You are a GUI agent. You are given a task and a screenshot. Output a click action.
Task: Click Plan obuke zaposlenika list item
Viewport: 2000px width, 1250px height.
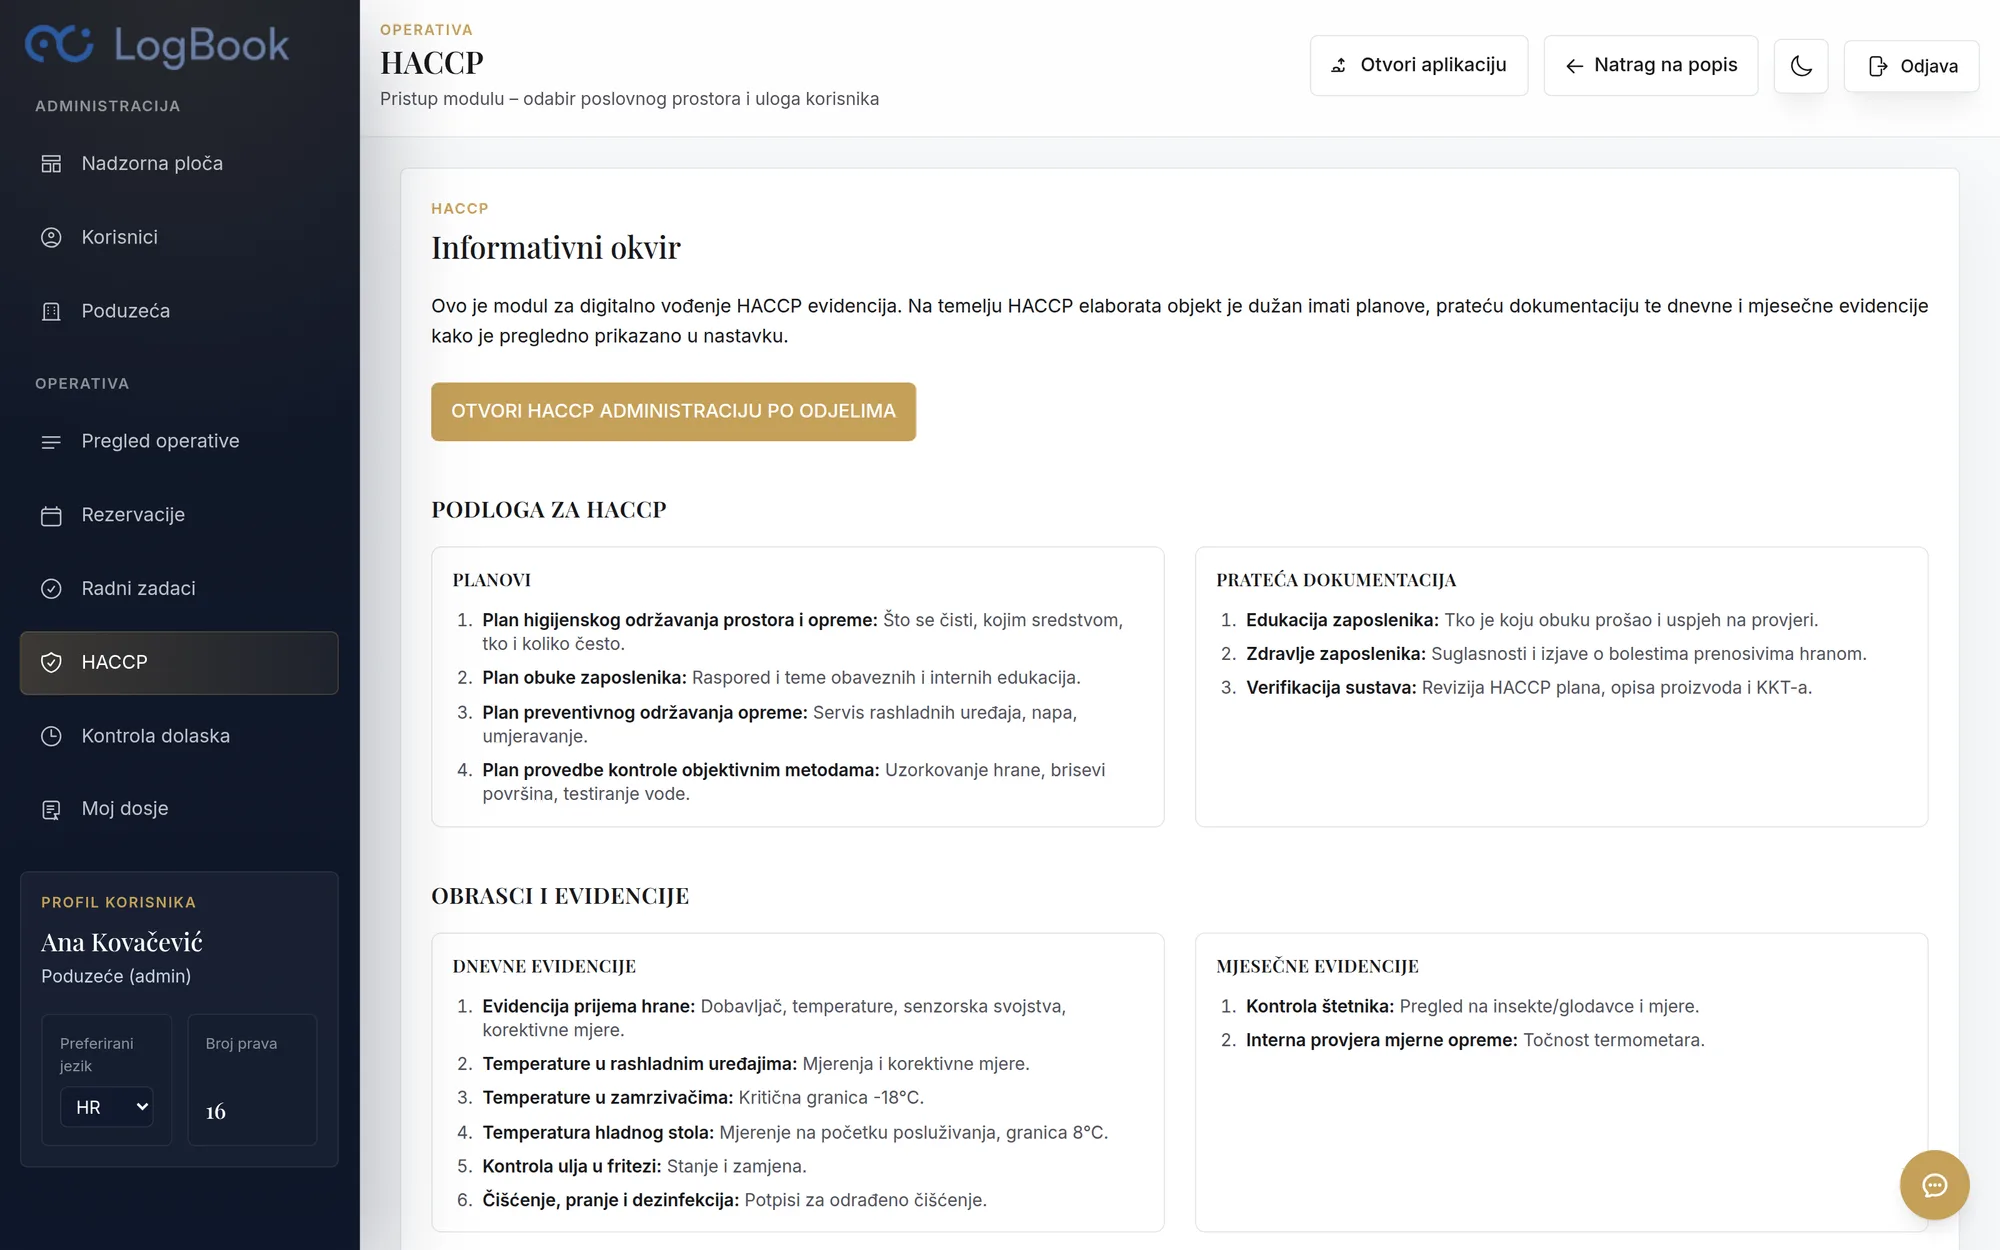[781, 678]
